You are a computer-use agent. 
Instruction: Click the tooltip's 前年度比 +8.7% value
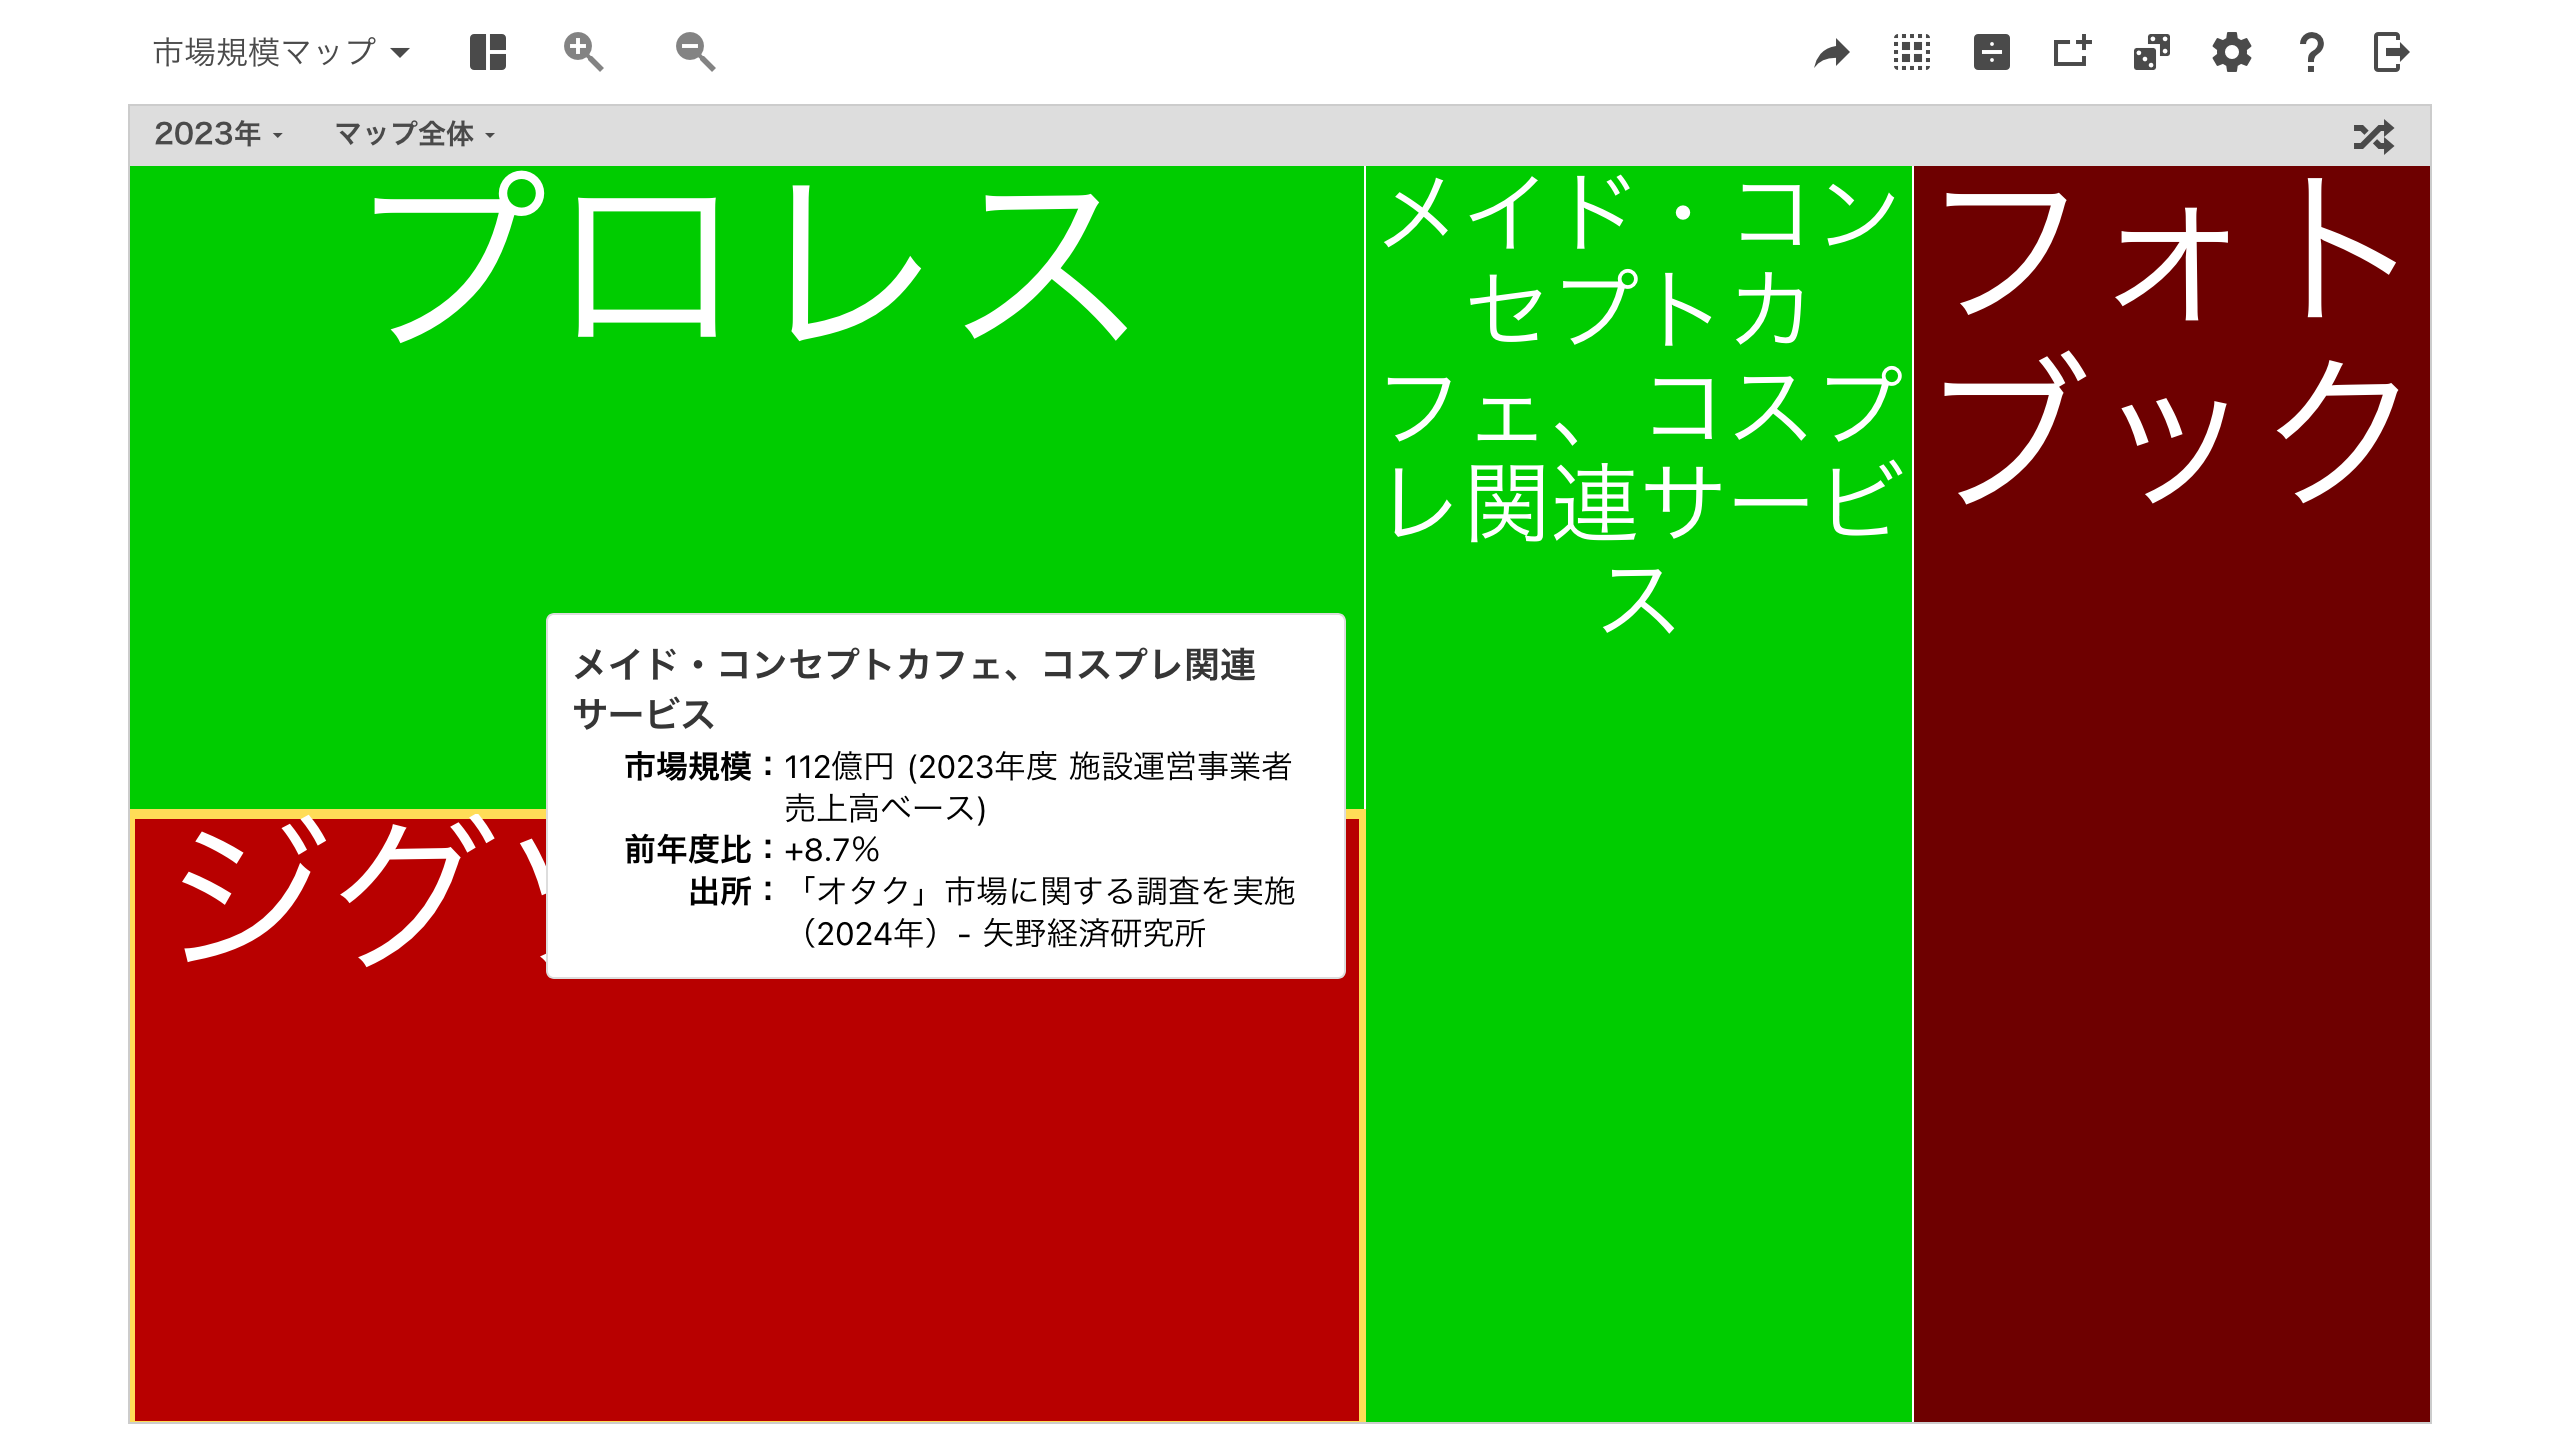(832, 850)
